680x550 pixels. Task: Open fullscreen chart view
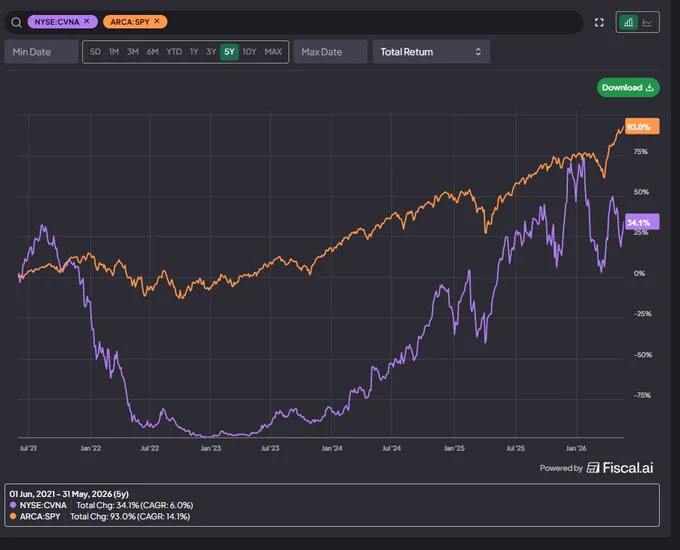[599, 23]
